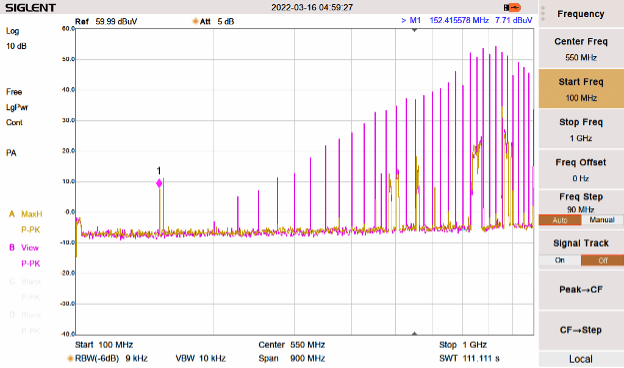Click the PA preamplifier label
Image resolution: width=624 pixels, height=368 pixels.
[11, 153]
